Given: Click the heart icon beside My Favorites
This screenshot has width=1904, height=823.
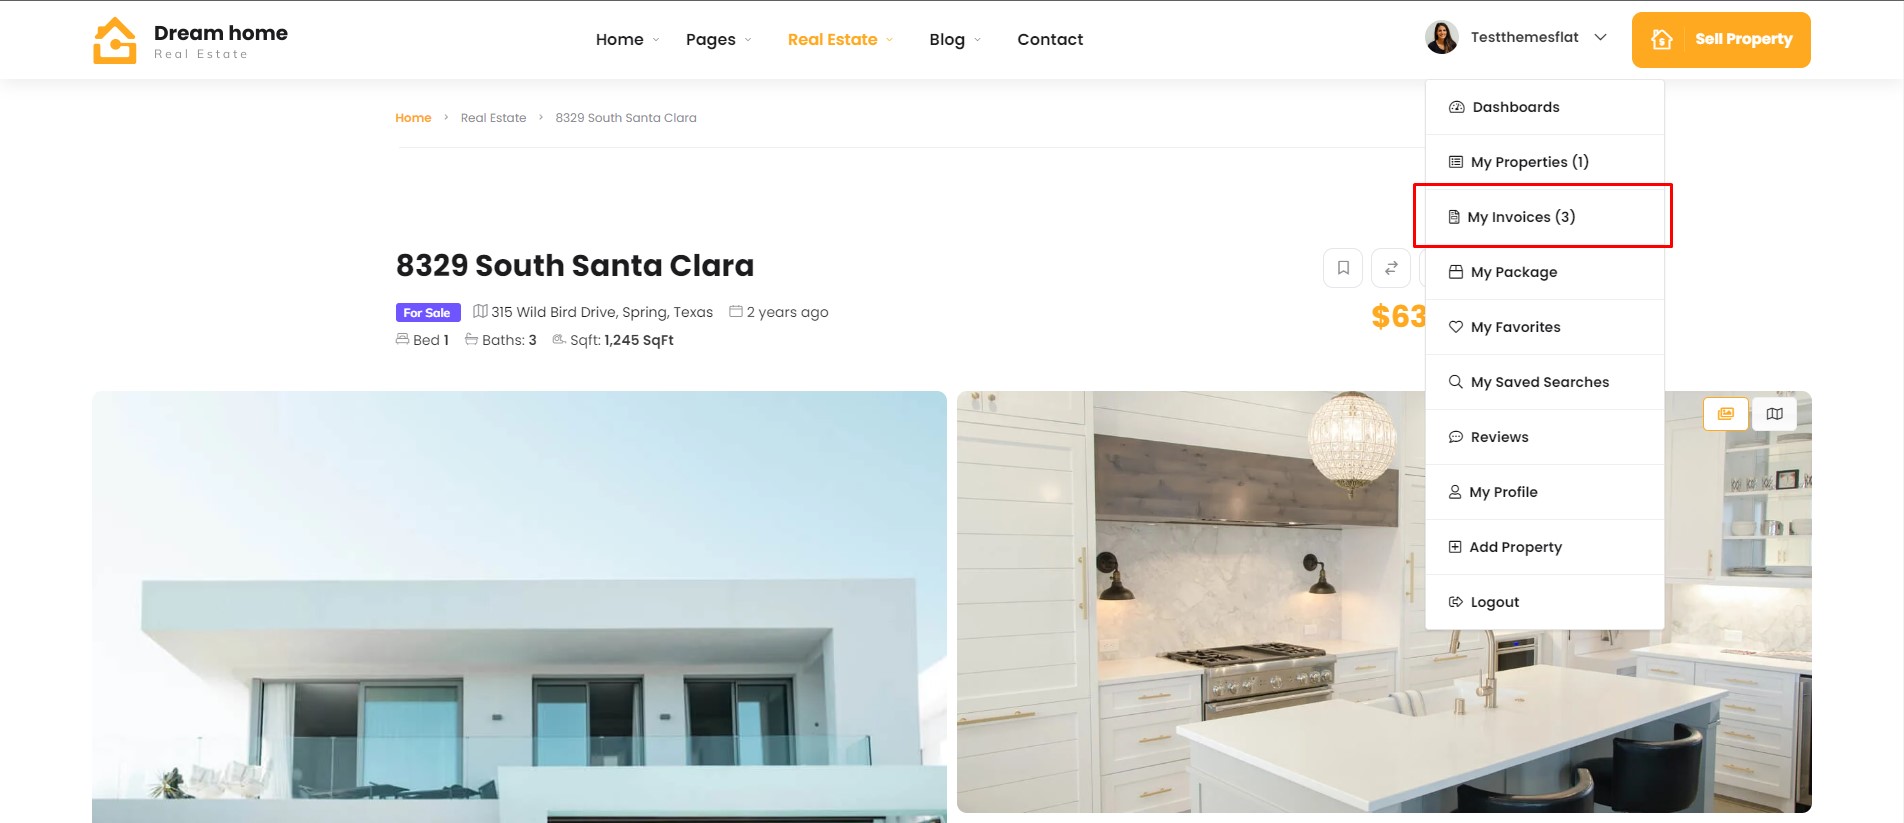Looking at the screenshot, I should click(1456, 327).
